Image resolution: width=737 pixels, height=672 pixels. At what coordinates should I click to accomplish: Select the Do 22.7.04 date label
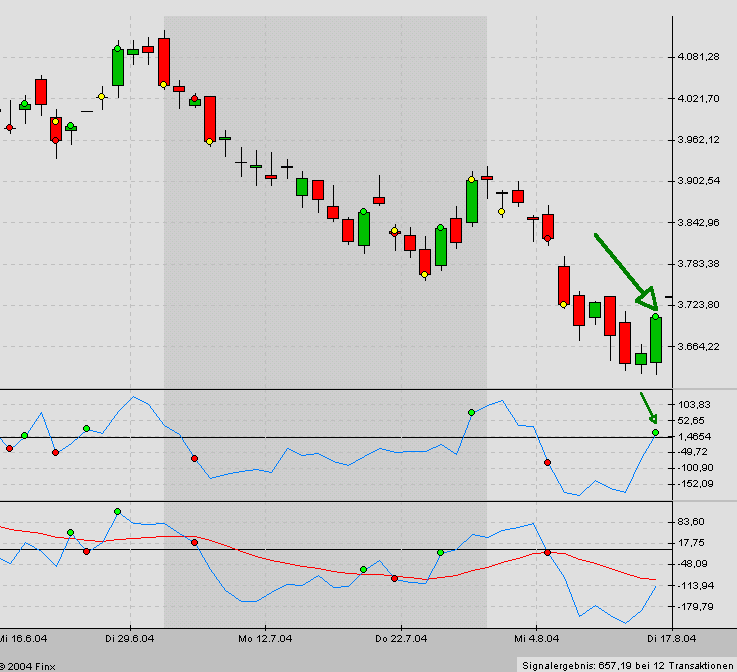click(401, 637)
